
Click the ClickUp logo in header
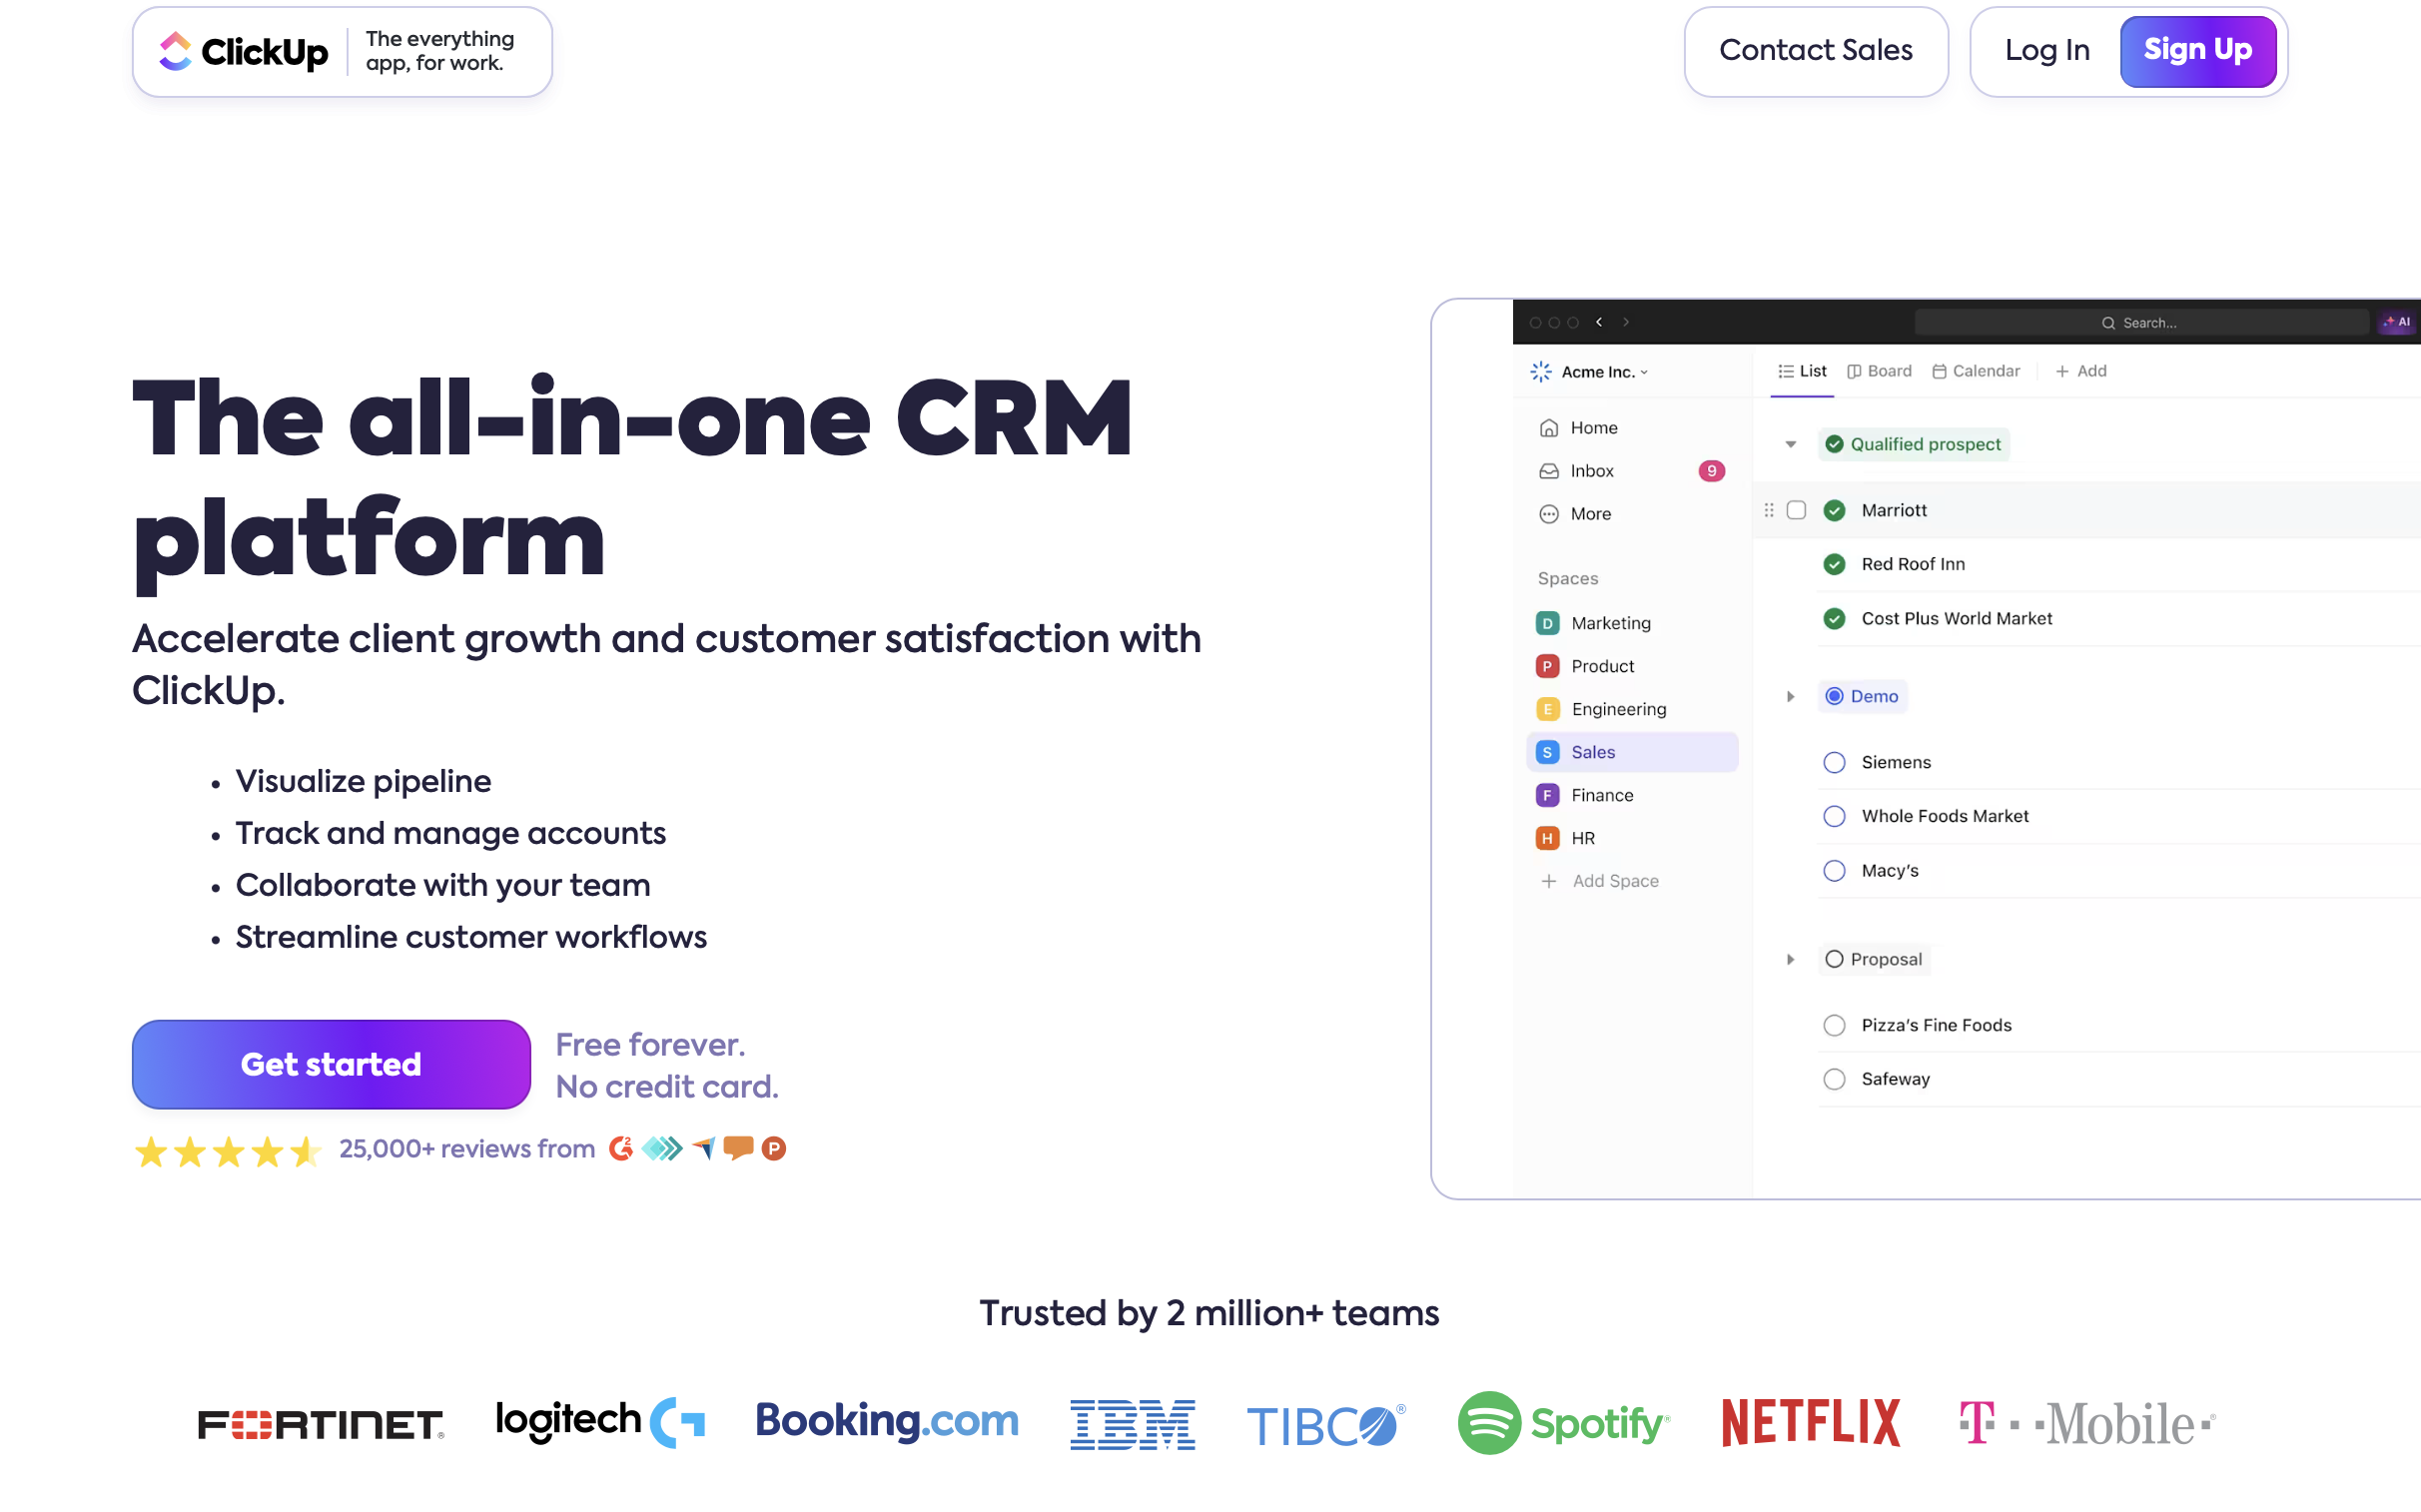(243, 51)
